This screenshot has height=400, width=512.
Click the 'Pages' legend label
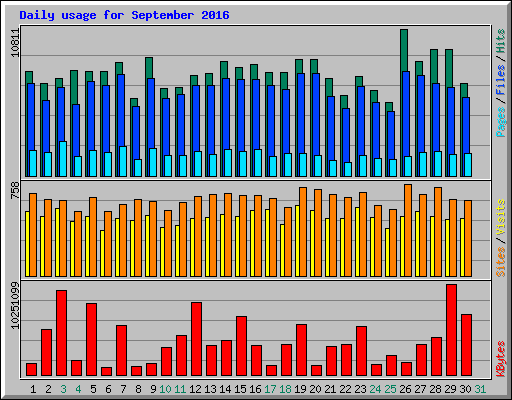(x=501, y=122)
